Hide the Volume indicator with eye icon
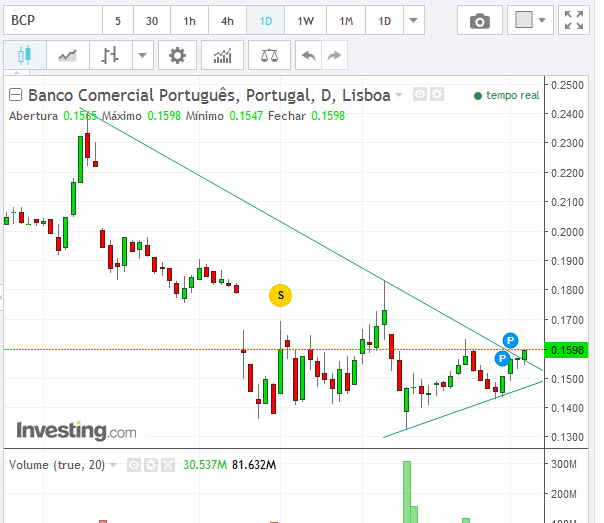This screenshot has height=523, width=604. (134, 465)
